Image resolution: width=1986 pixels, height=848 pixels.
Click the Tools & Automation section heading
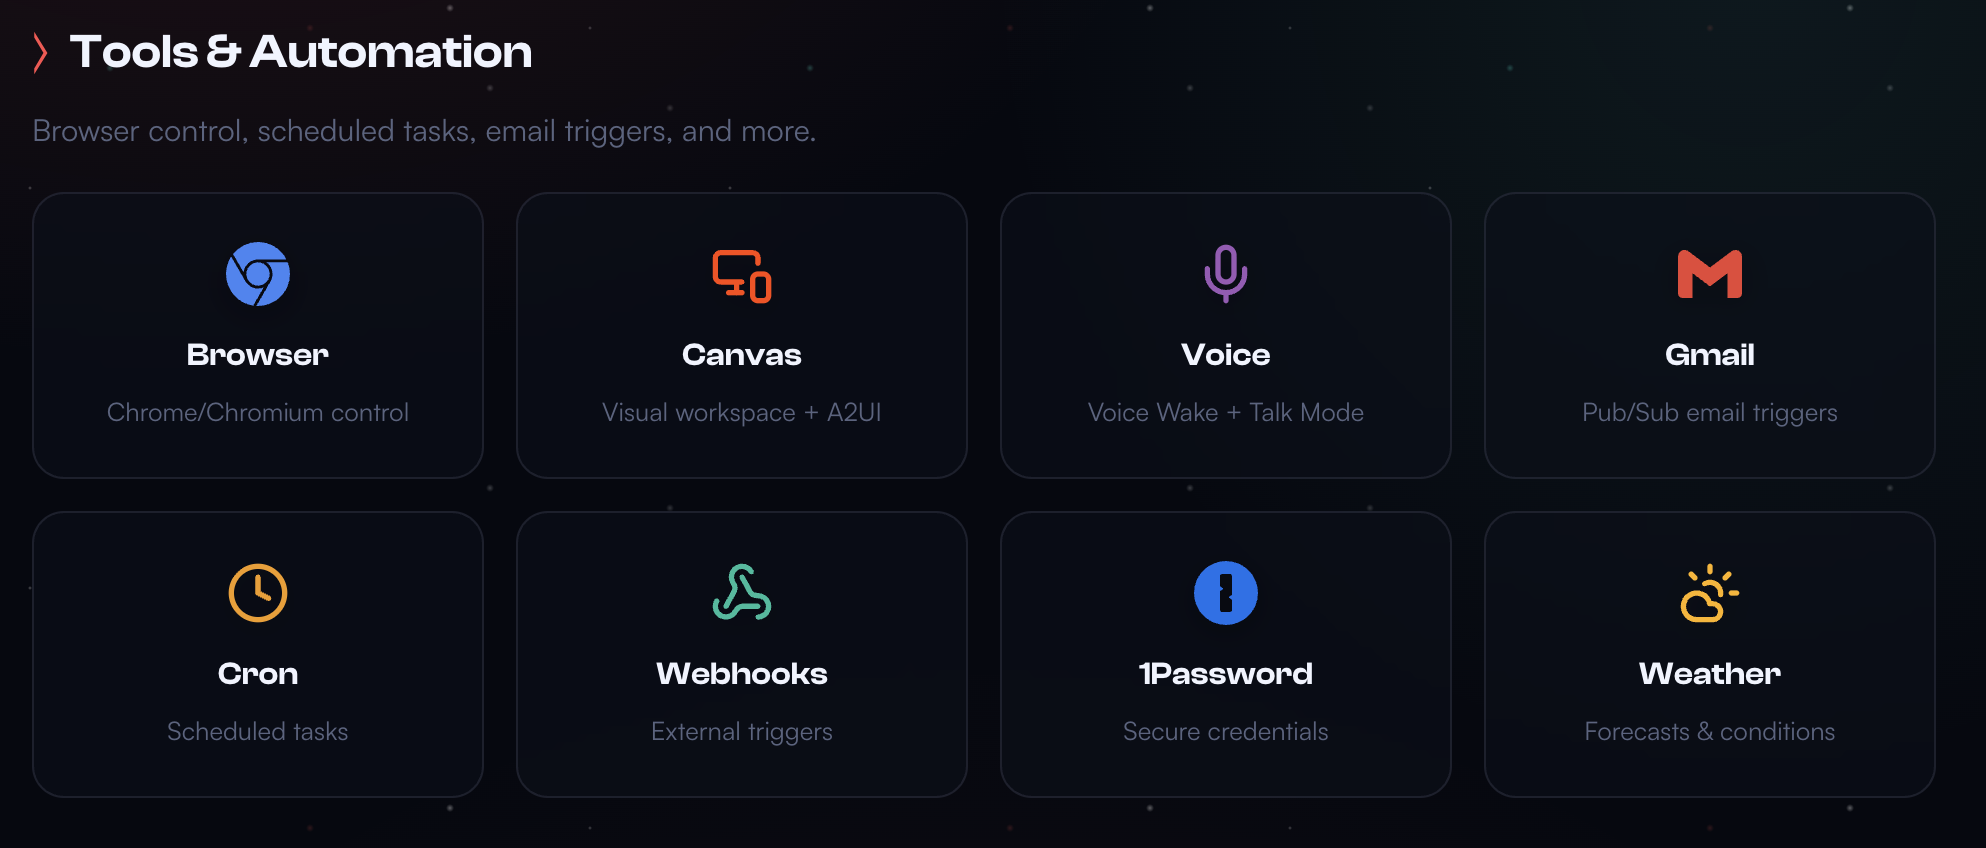[301, 52]
